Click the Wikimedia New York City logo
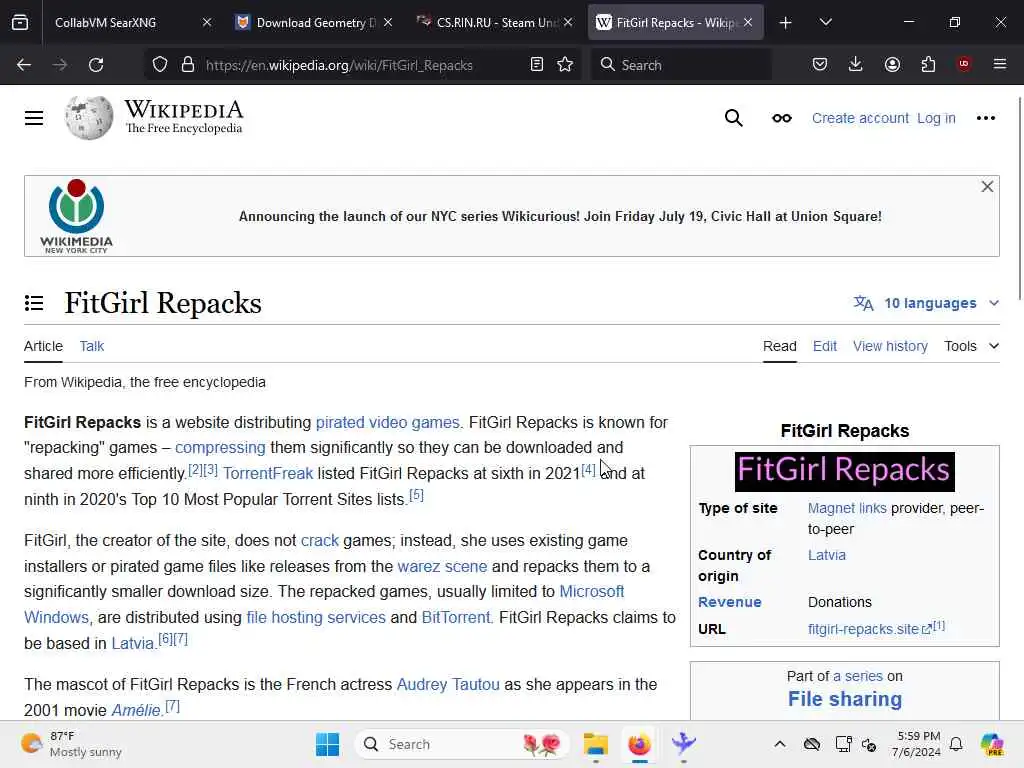Viewport: 1024px width, 768px height. [76, 216]
